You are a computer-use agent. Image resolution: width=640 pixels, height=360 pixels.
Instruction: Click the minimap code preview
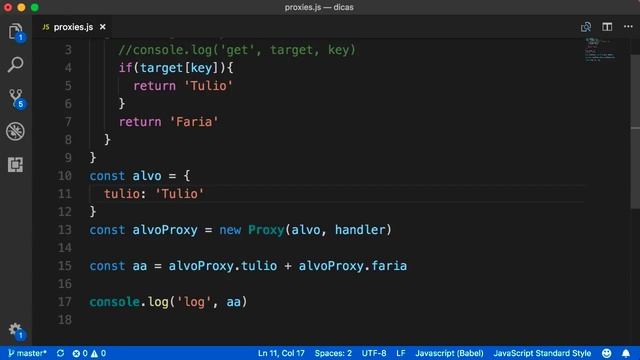coord(600,49)
